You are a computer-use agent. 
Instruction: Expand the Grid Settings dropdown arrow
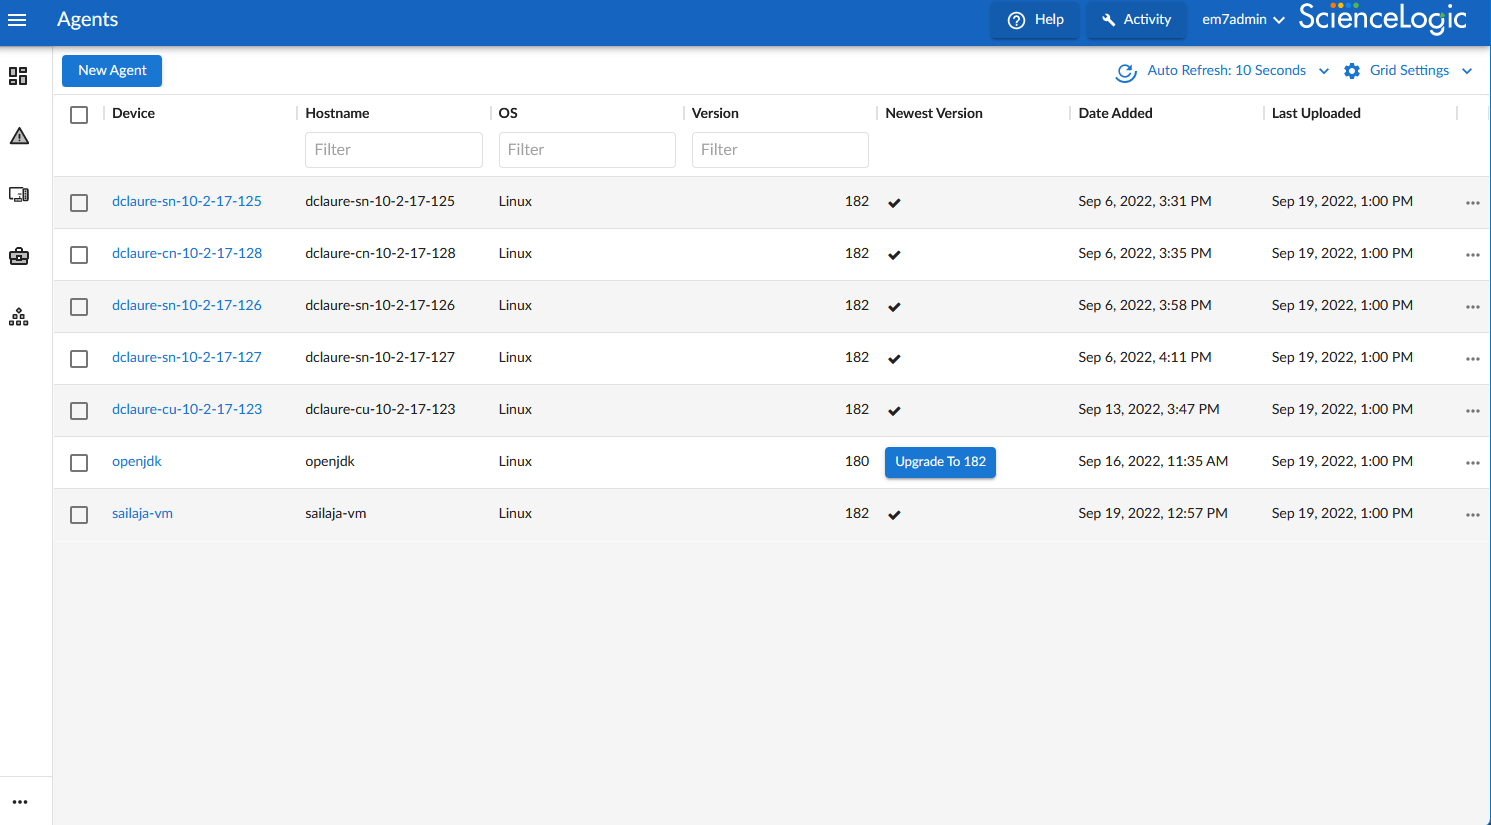[x=1467, y=71]
